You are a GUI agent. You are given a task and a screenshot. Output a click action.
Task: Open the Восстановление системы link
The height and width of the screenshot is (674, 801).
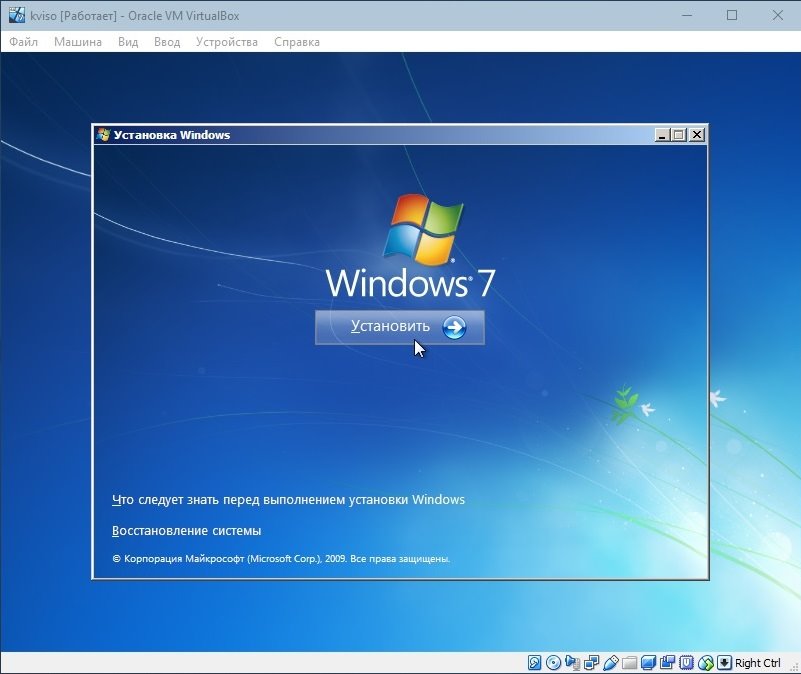click(186, 530)
